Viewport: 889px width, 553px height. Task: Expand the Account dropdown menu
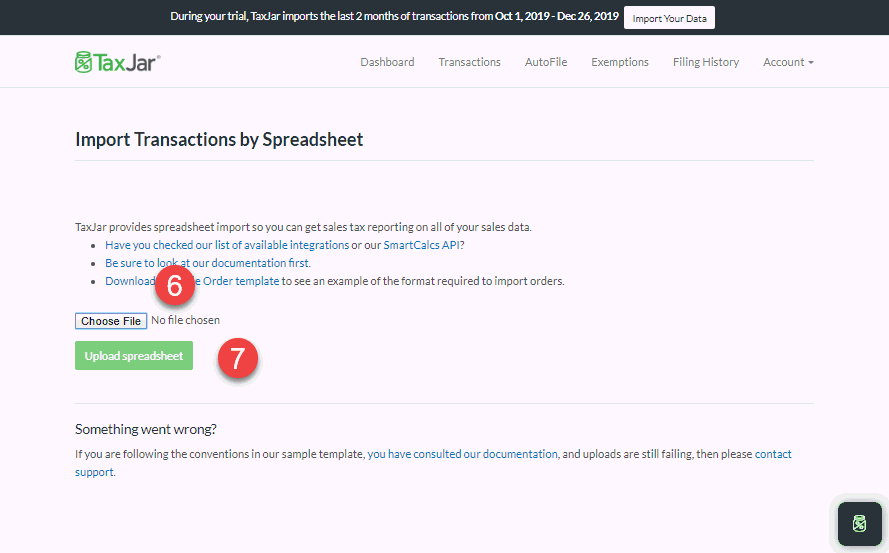[x=787, y=62]
